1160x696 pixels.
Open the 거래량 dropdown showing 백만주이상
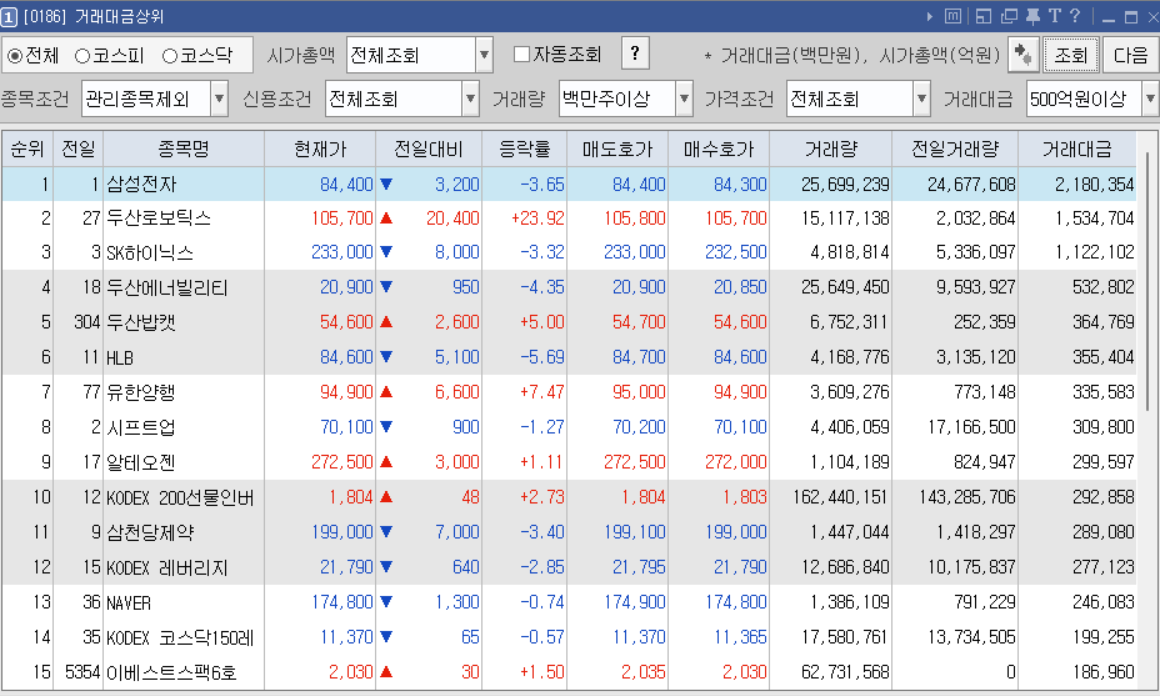click(x=684, y=98)
